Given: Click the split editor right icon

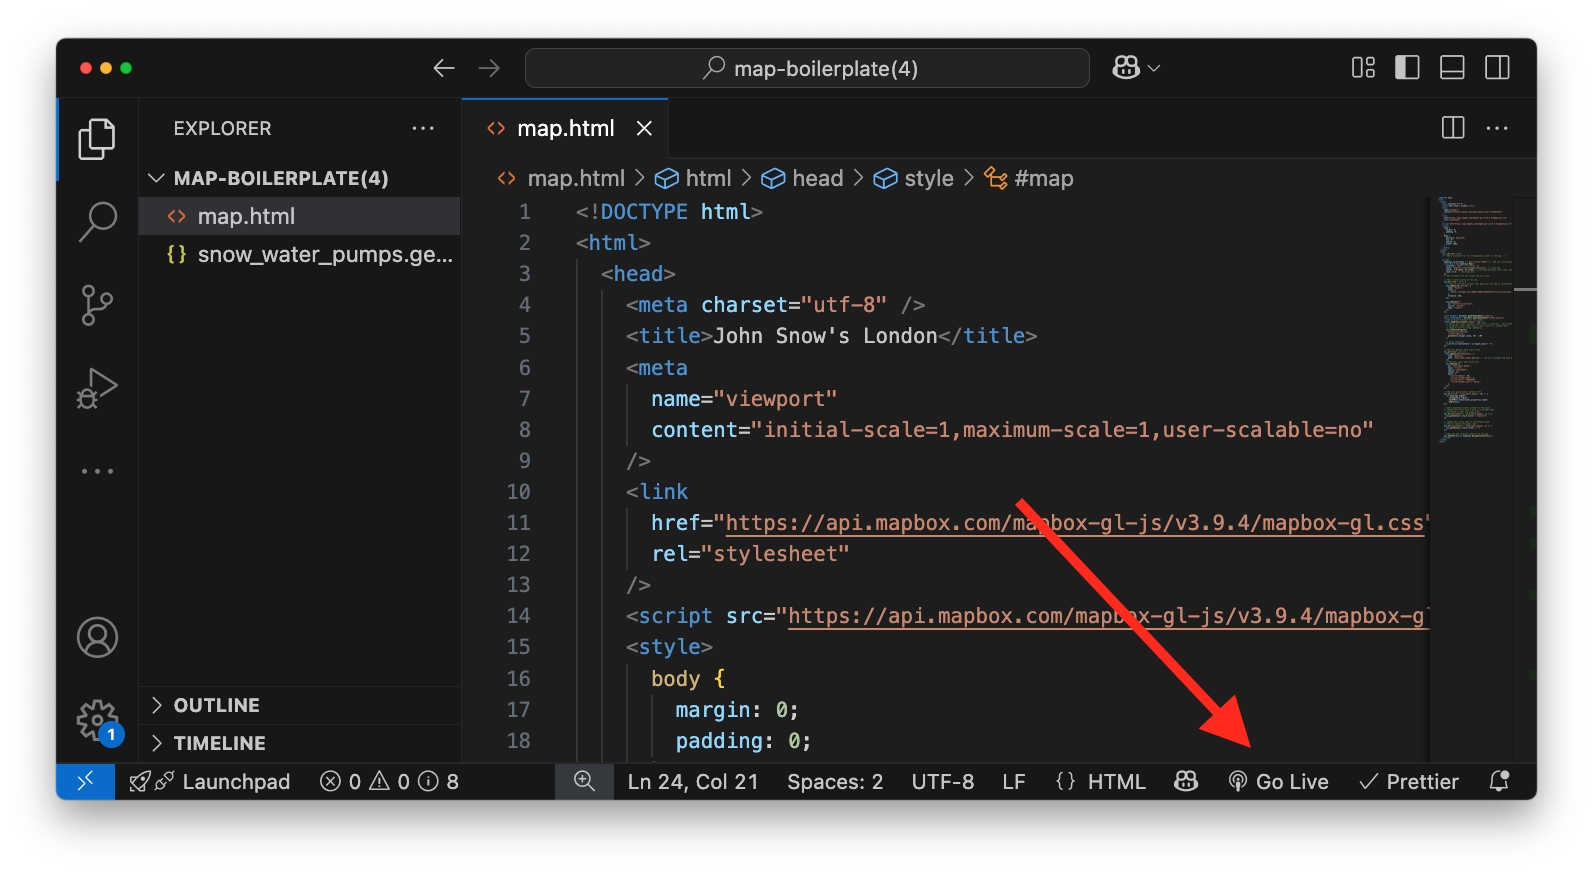Looking at the screenshot, I should tap(1453, 128).
